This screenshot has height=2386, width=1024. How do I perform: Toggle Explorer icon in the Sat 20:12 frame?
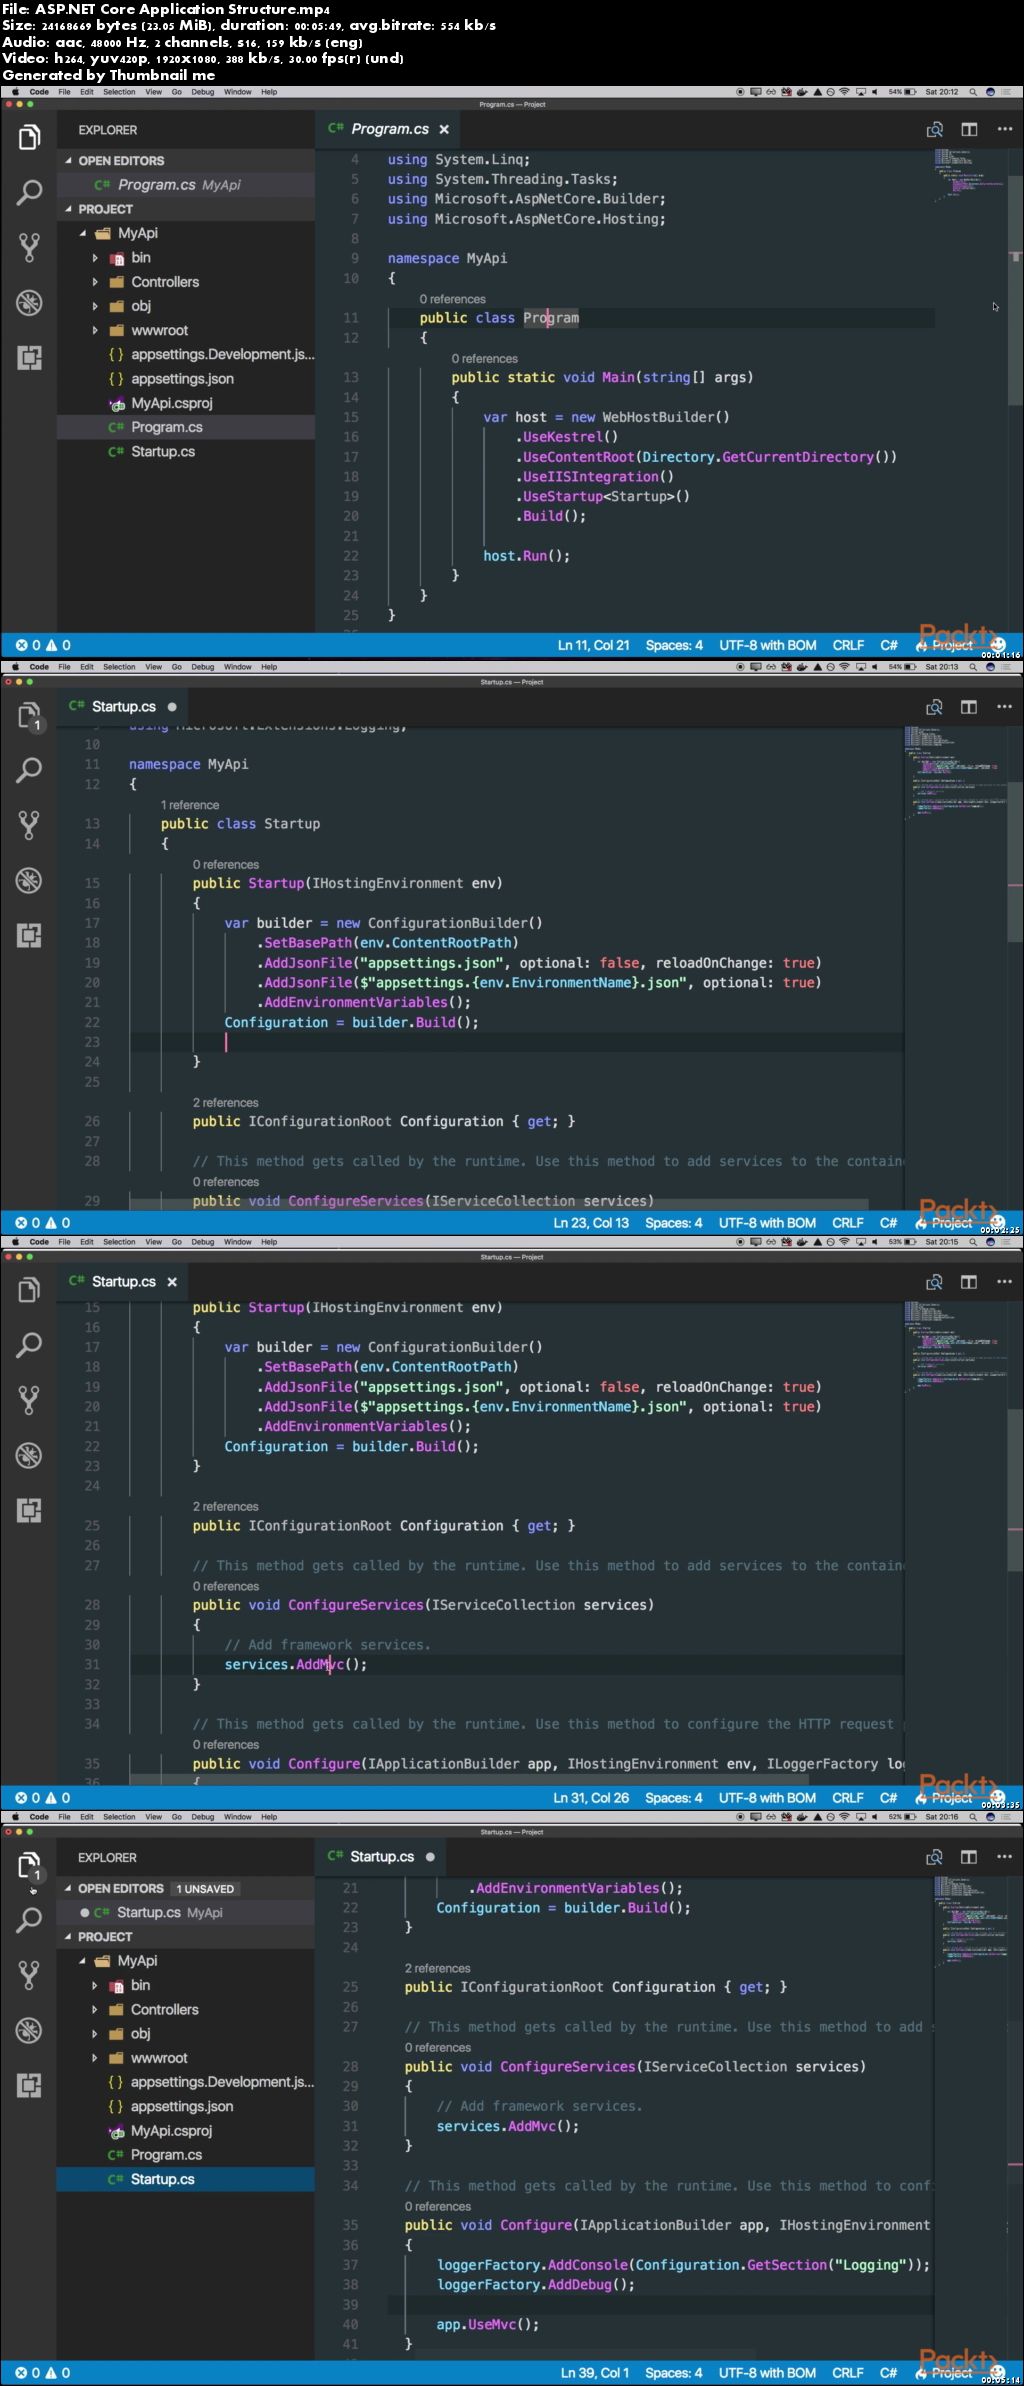click(x=29, y=137)
